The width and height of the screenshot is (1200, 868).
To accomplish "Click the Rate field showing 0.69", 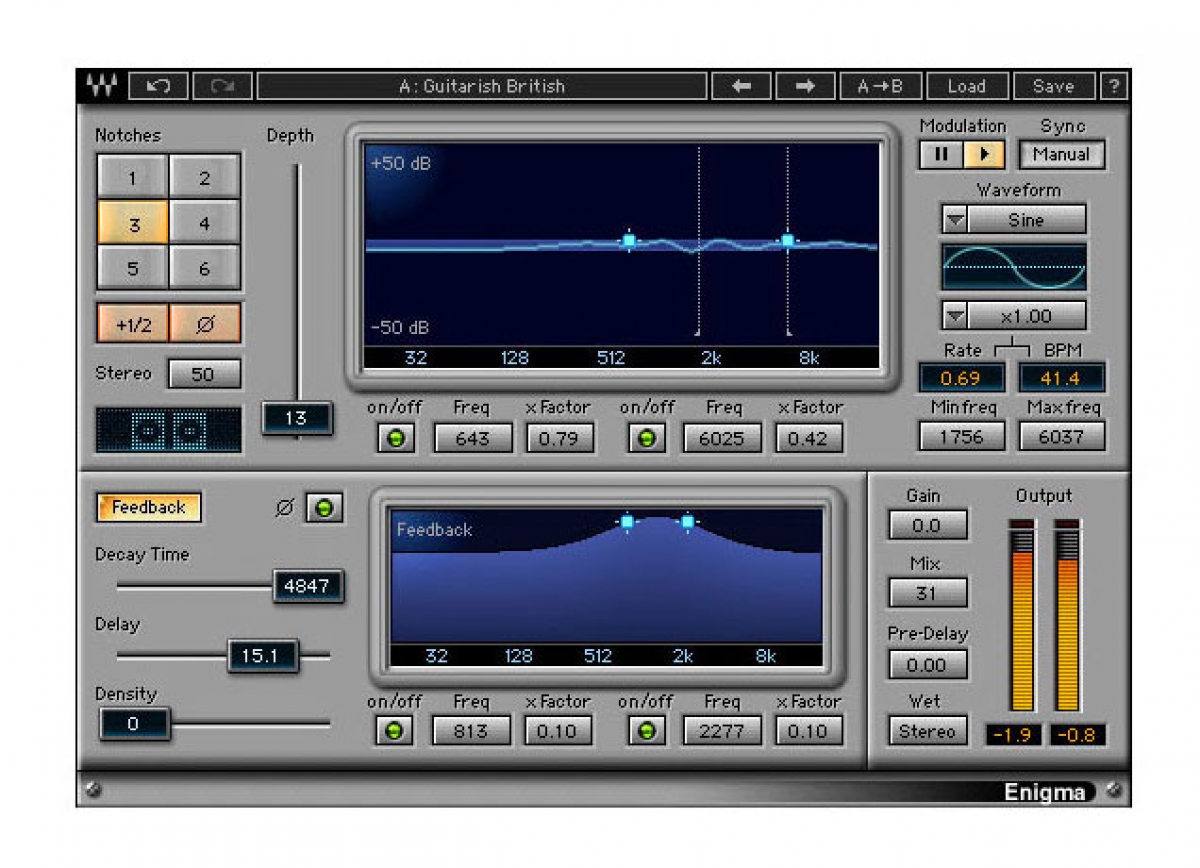I will [x=961, y=378].
